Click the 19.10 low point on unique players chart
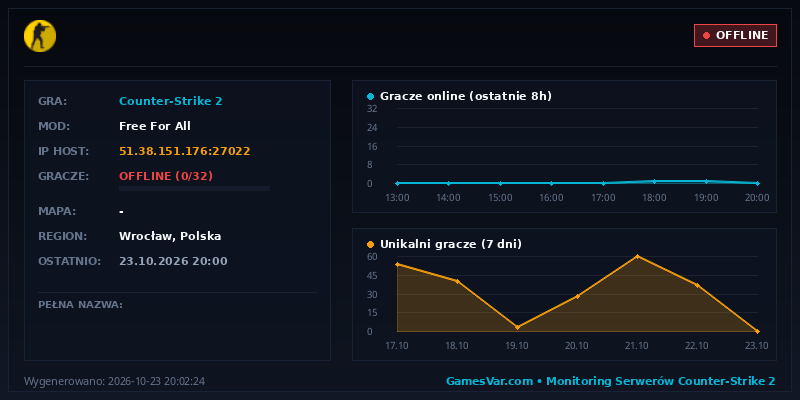Viewport: 800px width, 400px height. click(x=517, y=327)
